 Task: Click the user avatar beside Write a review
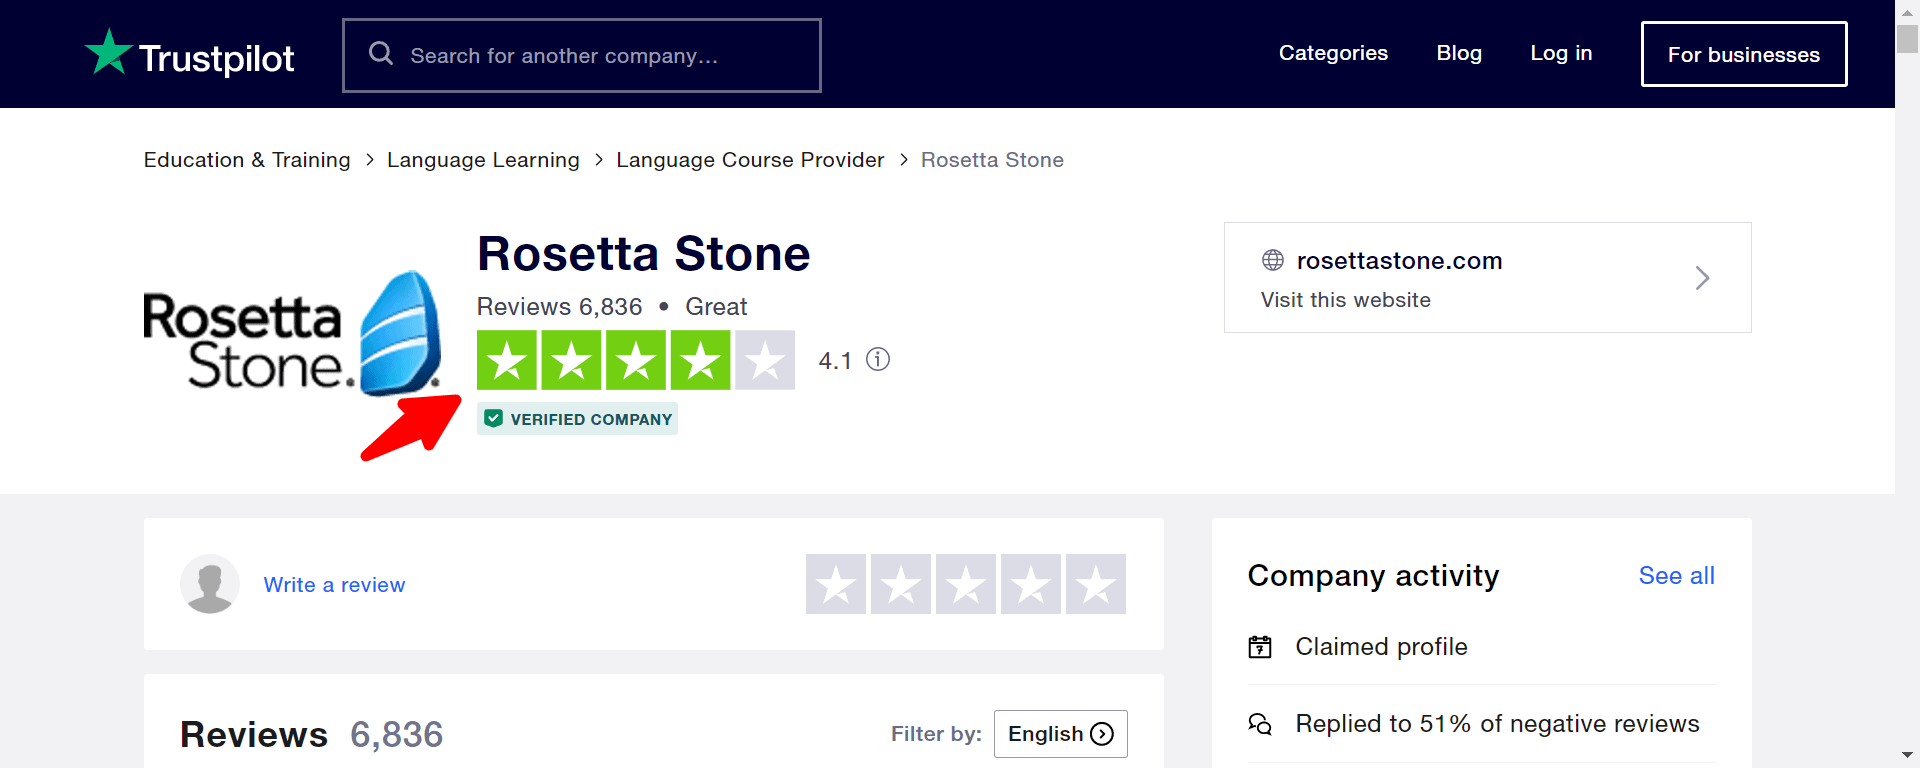coord(210,584)
